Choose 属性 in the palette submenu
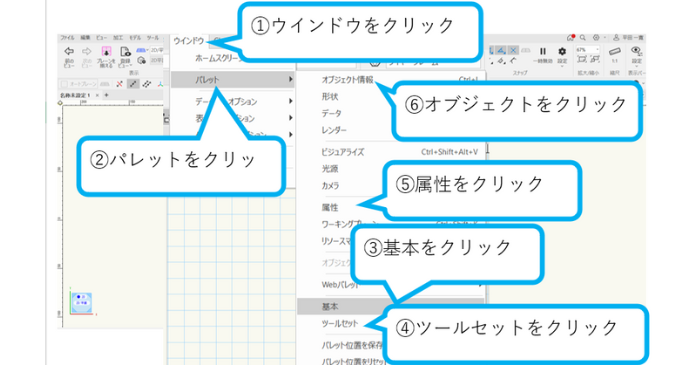 pos(330,207)
